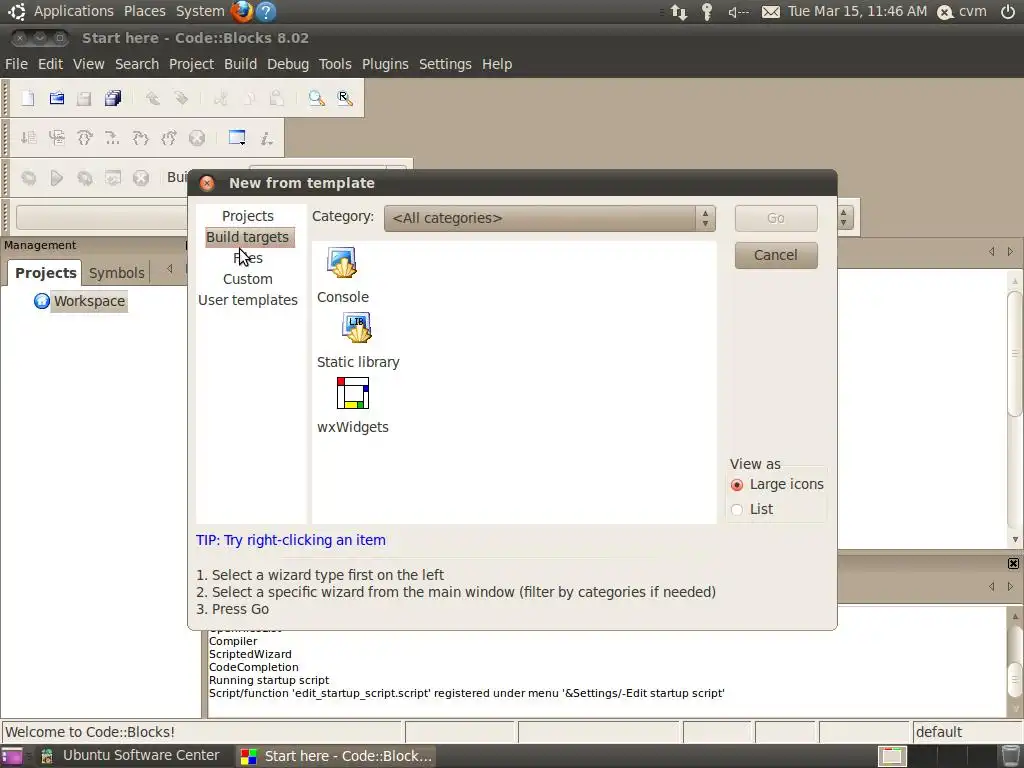Select the wxWidgets template icon

pos(353,393)
